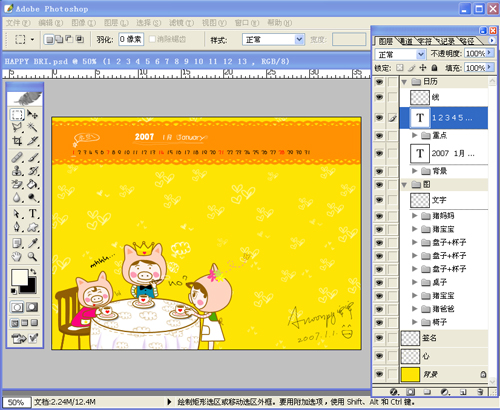Collapse the 日历 layer group
This screenshot has width=500, height=410.
[404, 82]
